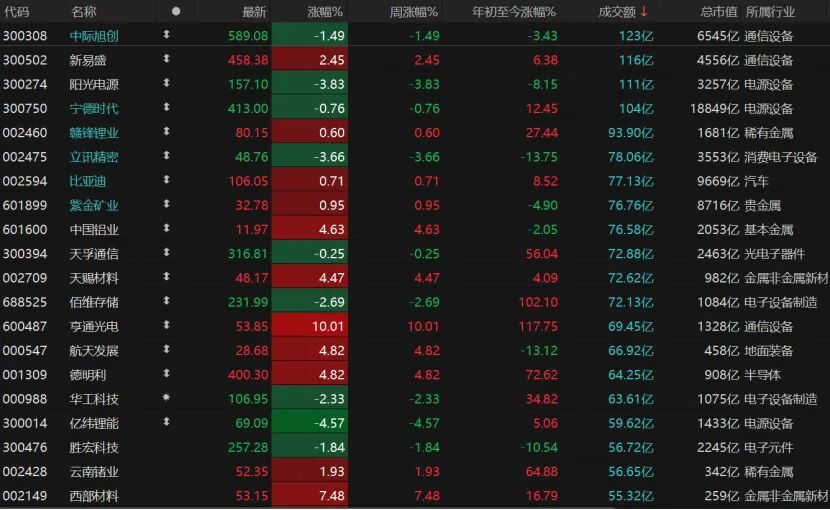Click the up-down marker icon for 中国铝业
This screenshot has width=830, height=510.
click(x=166, y=229)
